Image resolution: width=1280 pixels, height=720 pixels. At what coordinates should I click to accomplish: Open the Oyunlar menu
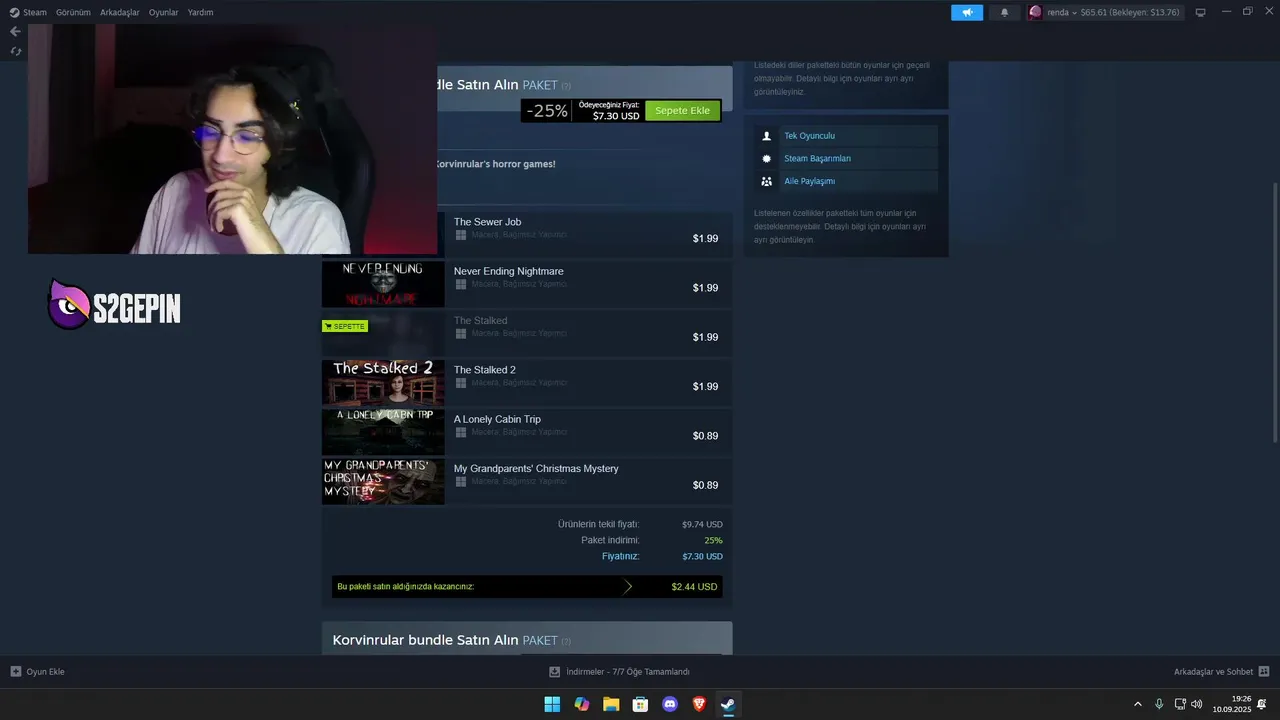(164, 12)
